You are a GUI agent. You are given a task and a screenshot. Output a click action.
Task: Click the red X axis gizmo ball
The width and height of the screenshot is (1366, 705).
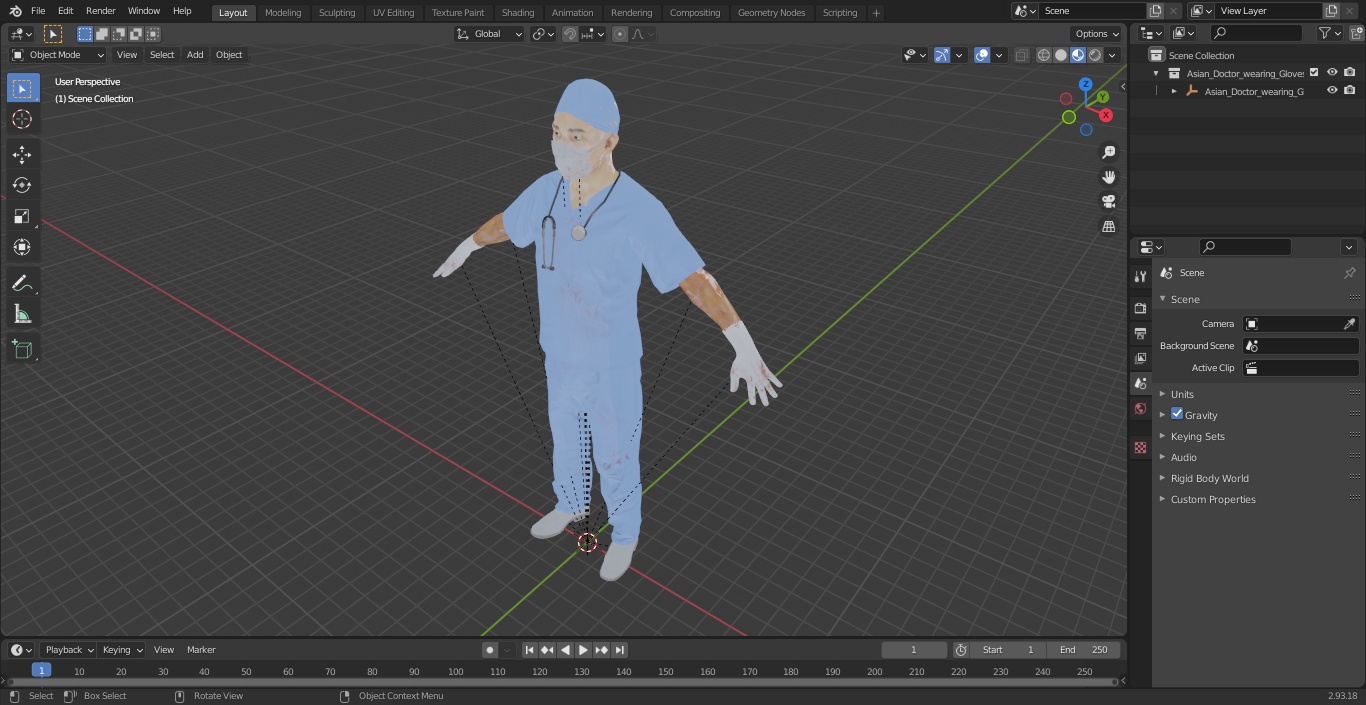click(x=1106, y=115)
